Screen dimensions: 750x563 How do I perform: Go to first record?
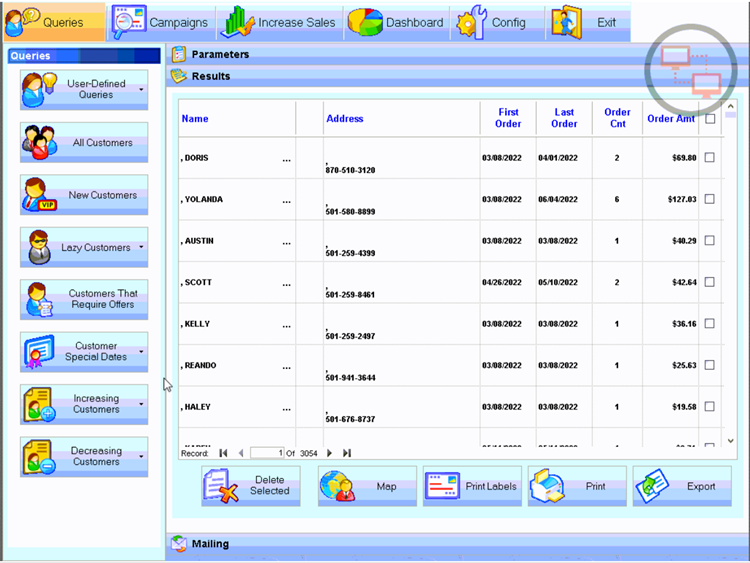pyautogui.click(x=223, y=453)
